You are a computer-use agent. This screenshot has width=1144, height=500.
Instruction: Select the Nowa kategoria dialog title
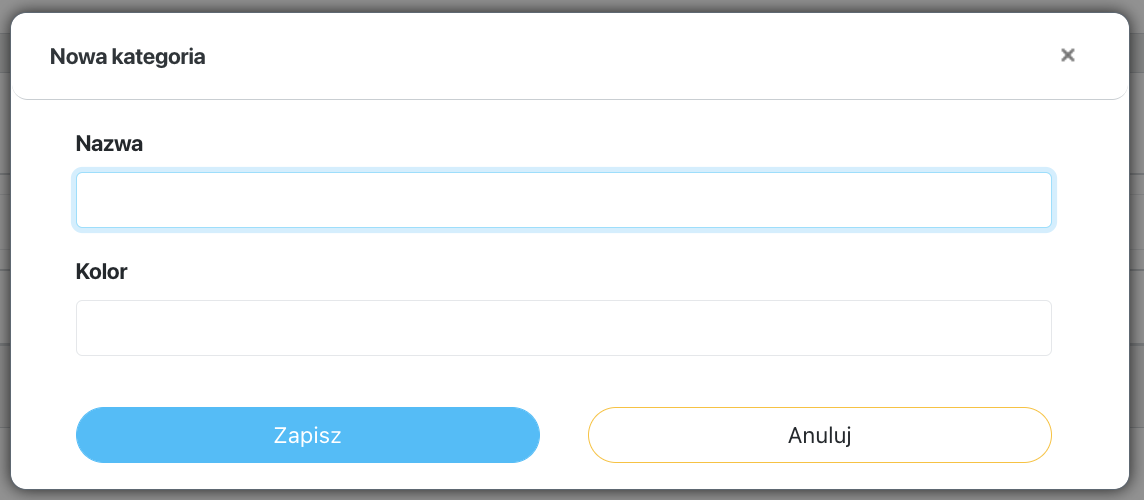(127, 56)
